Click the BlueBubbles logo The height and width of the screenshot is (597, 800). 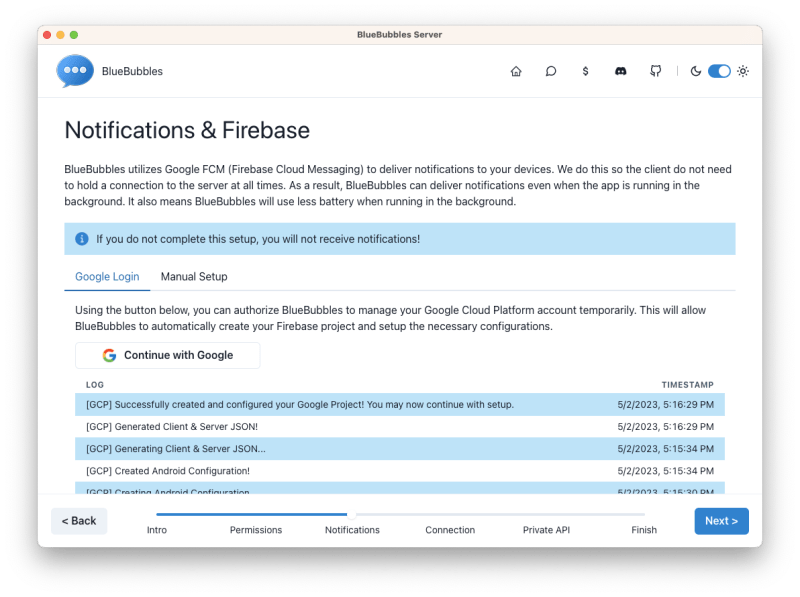75,70
